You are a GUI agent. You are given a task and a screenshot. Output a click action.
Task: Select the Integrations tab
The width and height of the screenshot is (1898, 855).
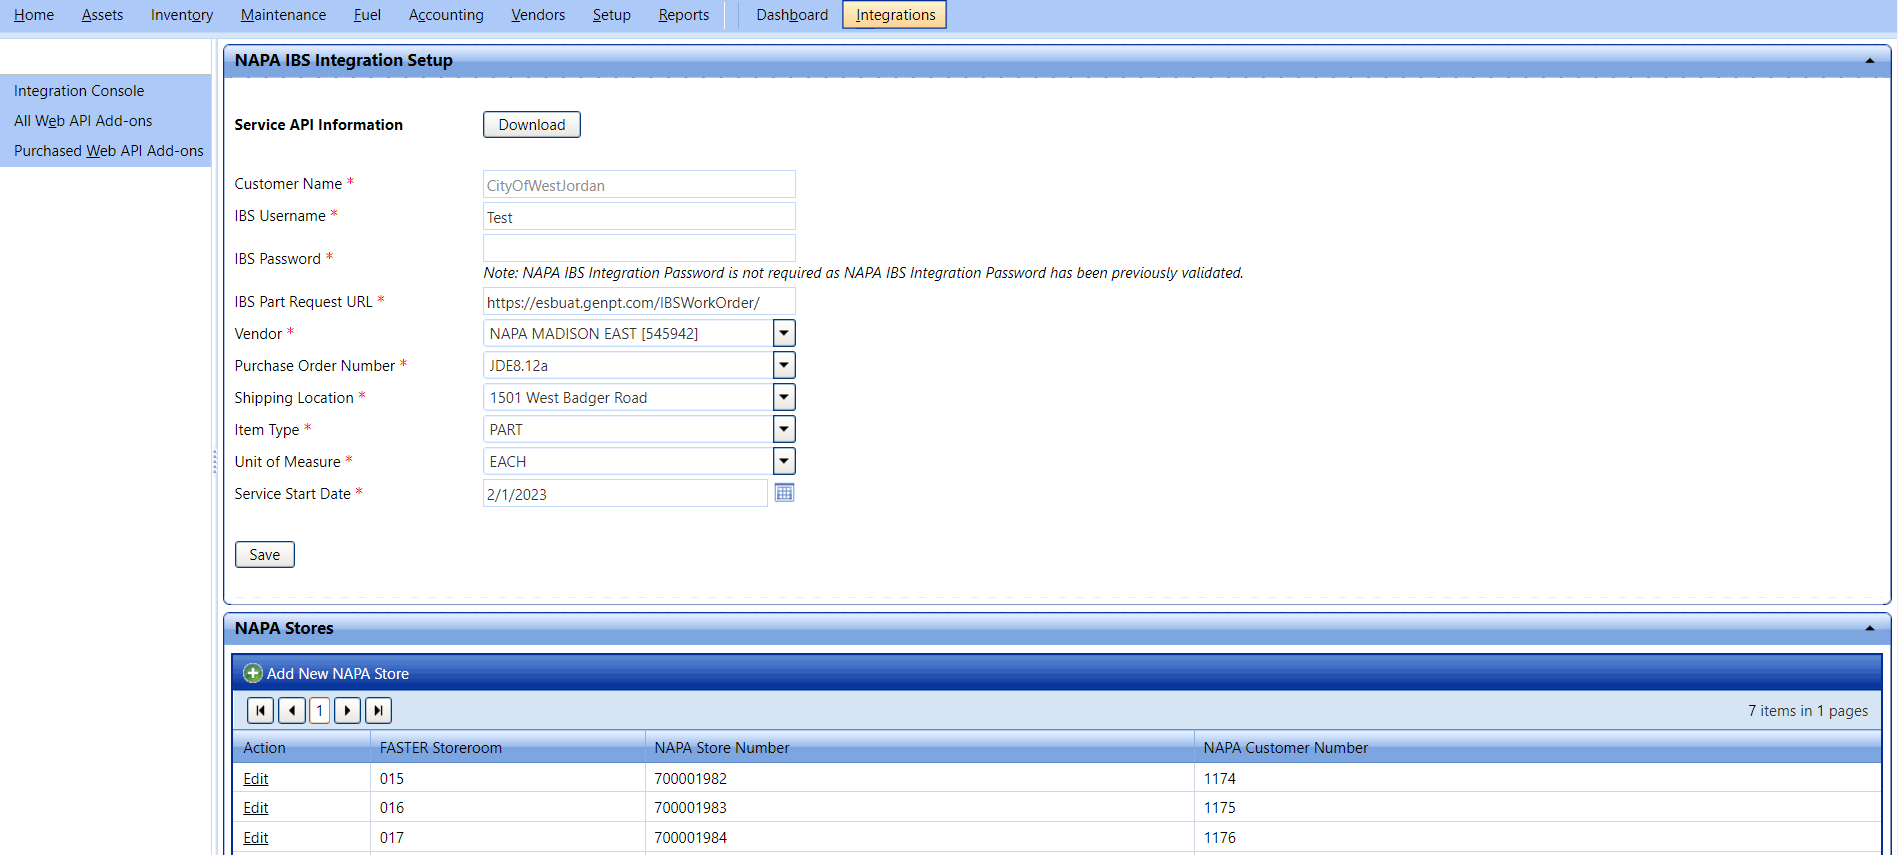(894, 15)
